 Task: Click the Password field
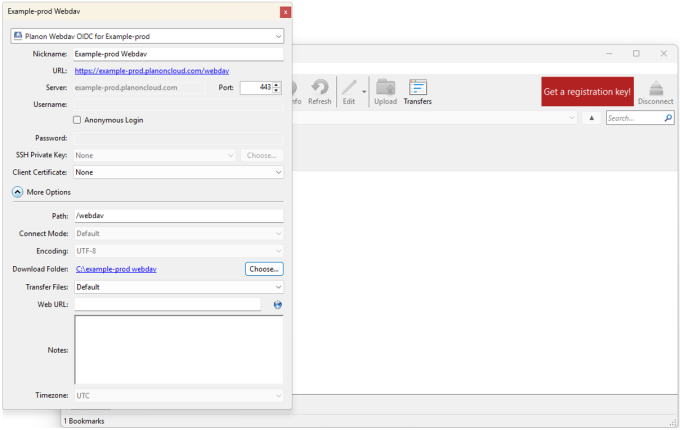(x=178, y=138)
